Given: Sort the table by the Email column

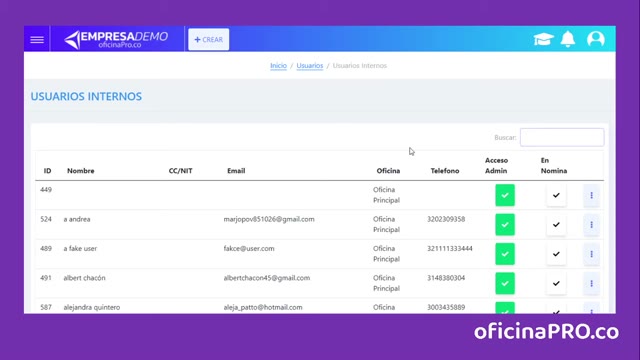Looking at the screenshot, I should point(236,171).
